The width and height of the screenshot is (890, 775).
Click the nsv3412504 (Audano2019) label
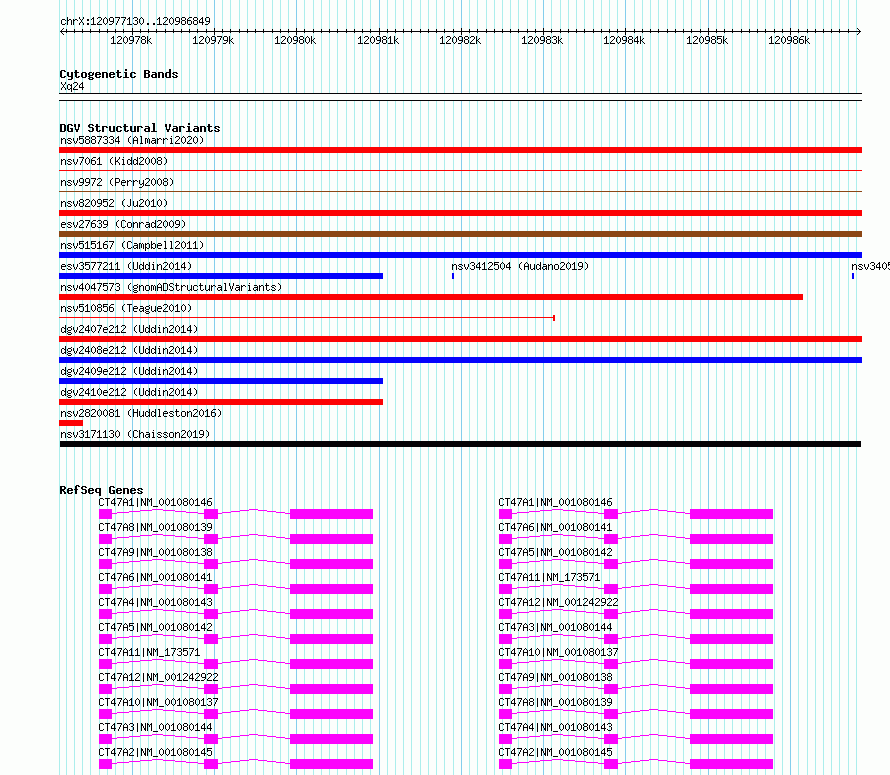(520, 266)
